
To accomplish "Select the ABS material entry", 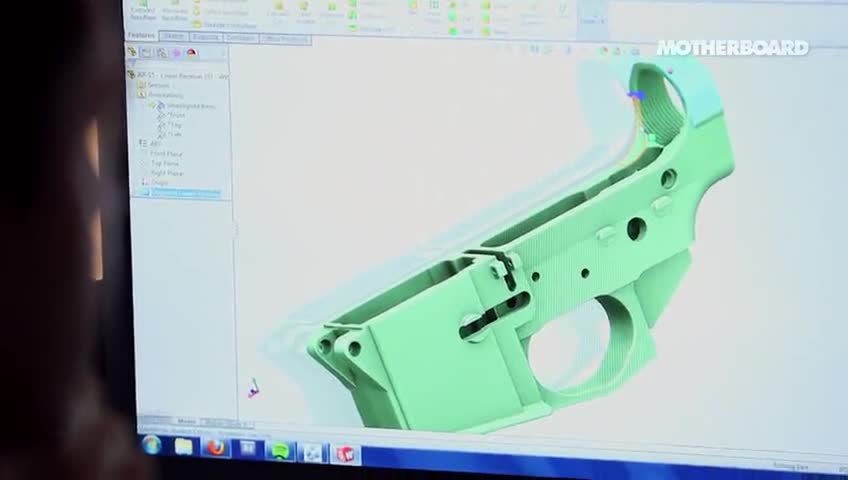I will [151, 144].
